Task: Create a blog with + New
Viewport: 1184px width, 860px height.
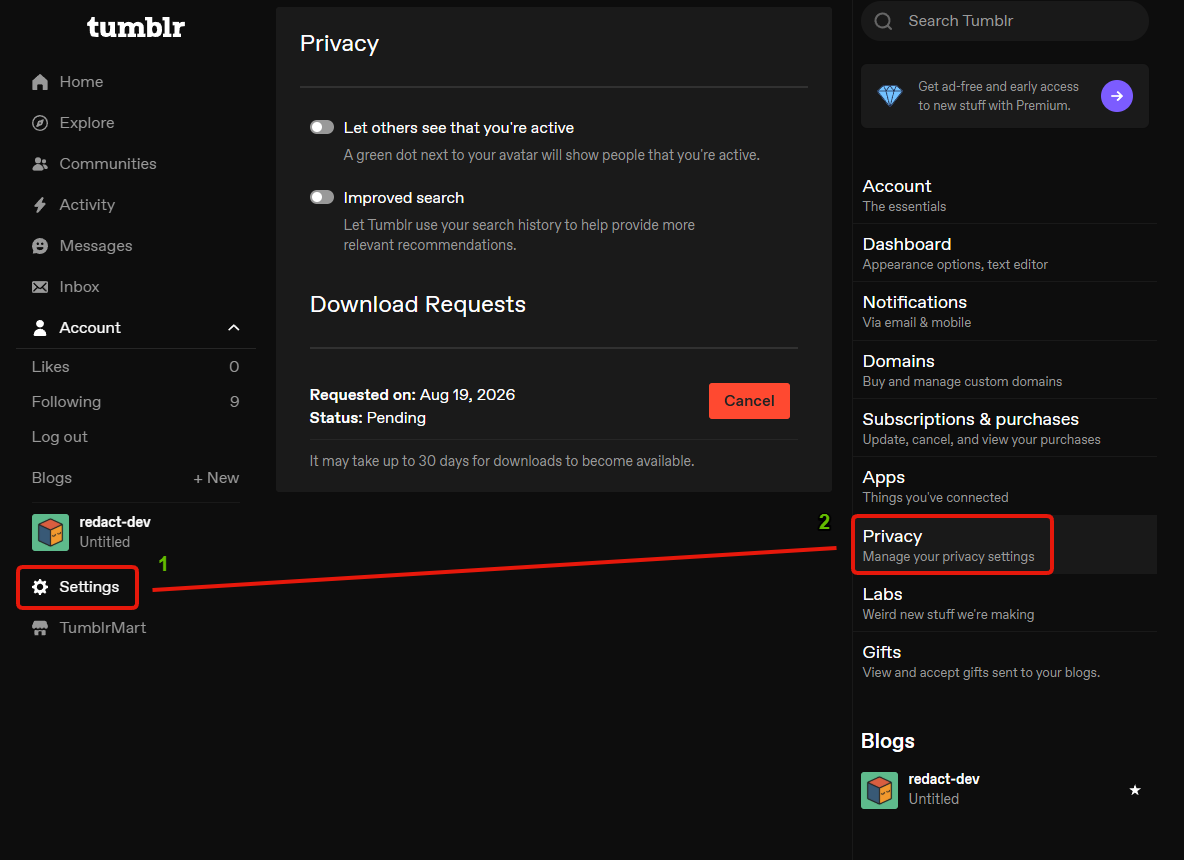Action: pos(216,478)
